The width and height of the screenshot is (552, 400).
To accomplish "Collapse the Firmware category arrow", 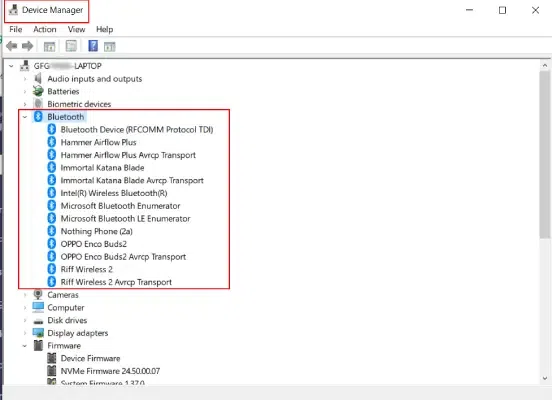I will (x=25, y=345).
